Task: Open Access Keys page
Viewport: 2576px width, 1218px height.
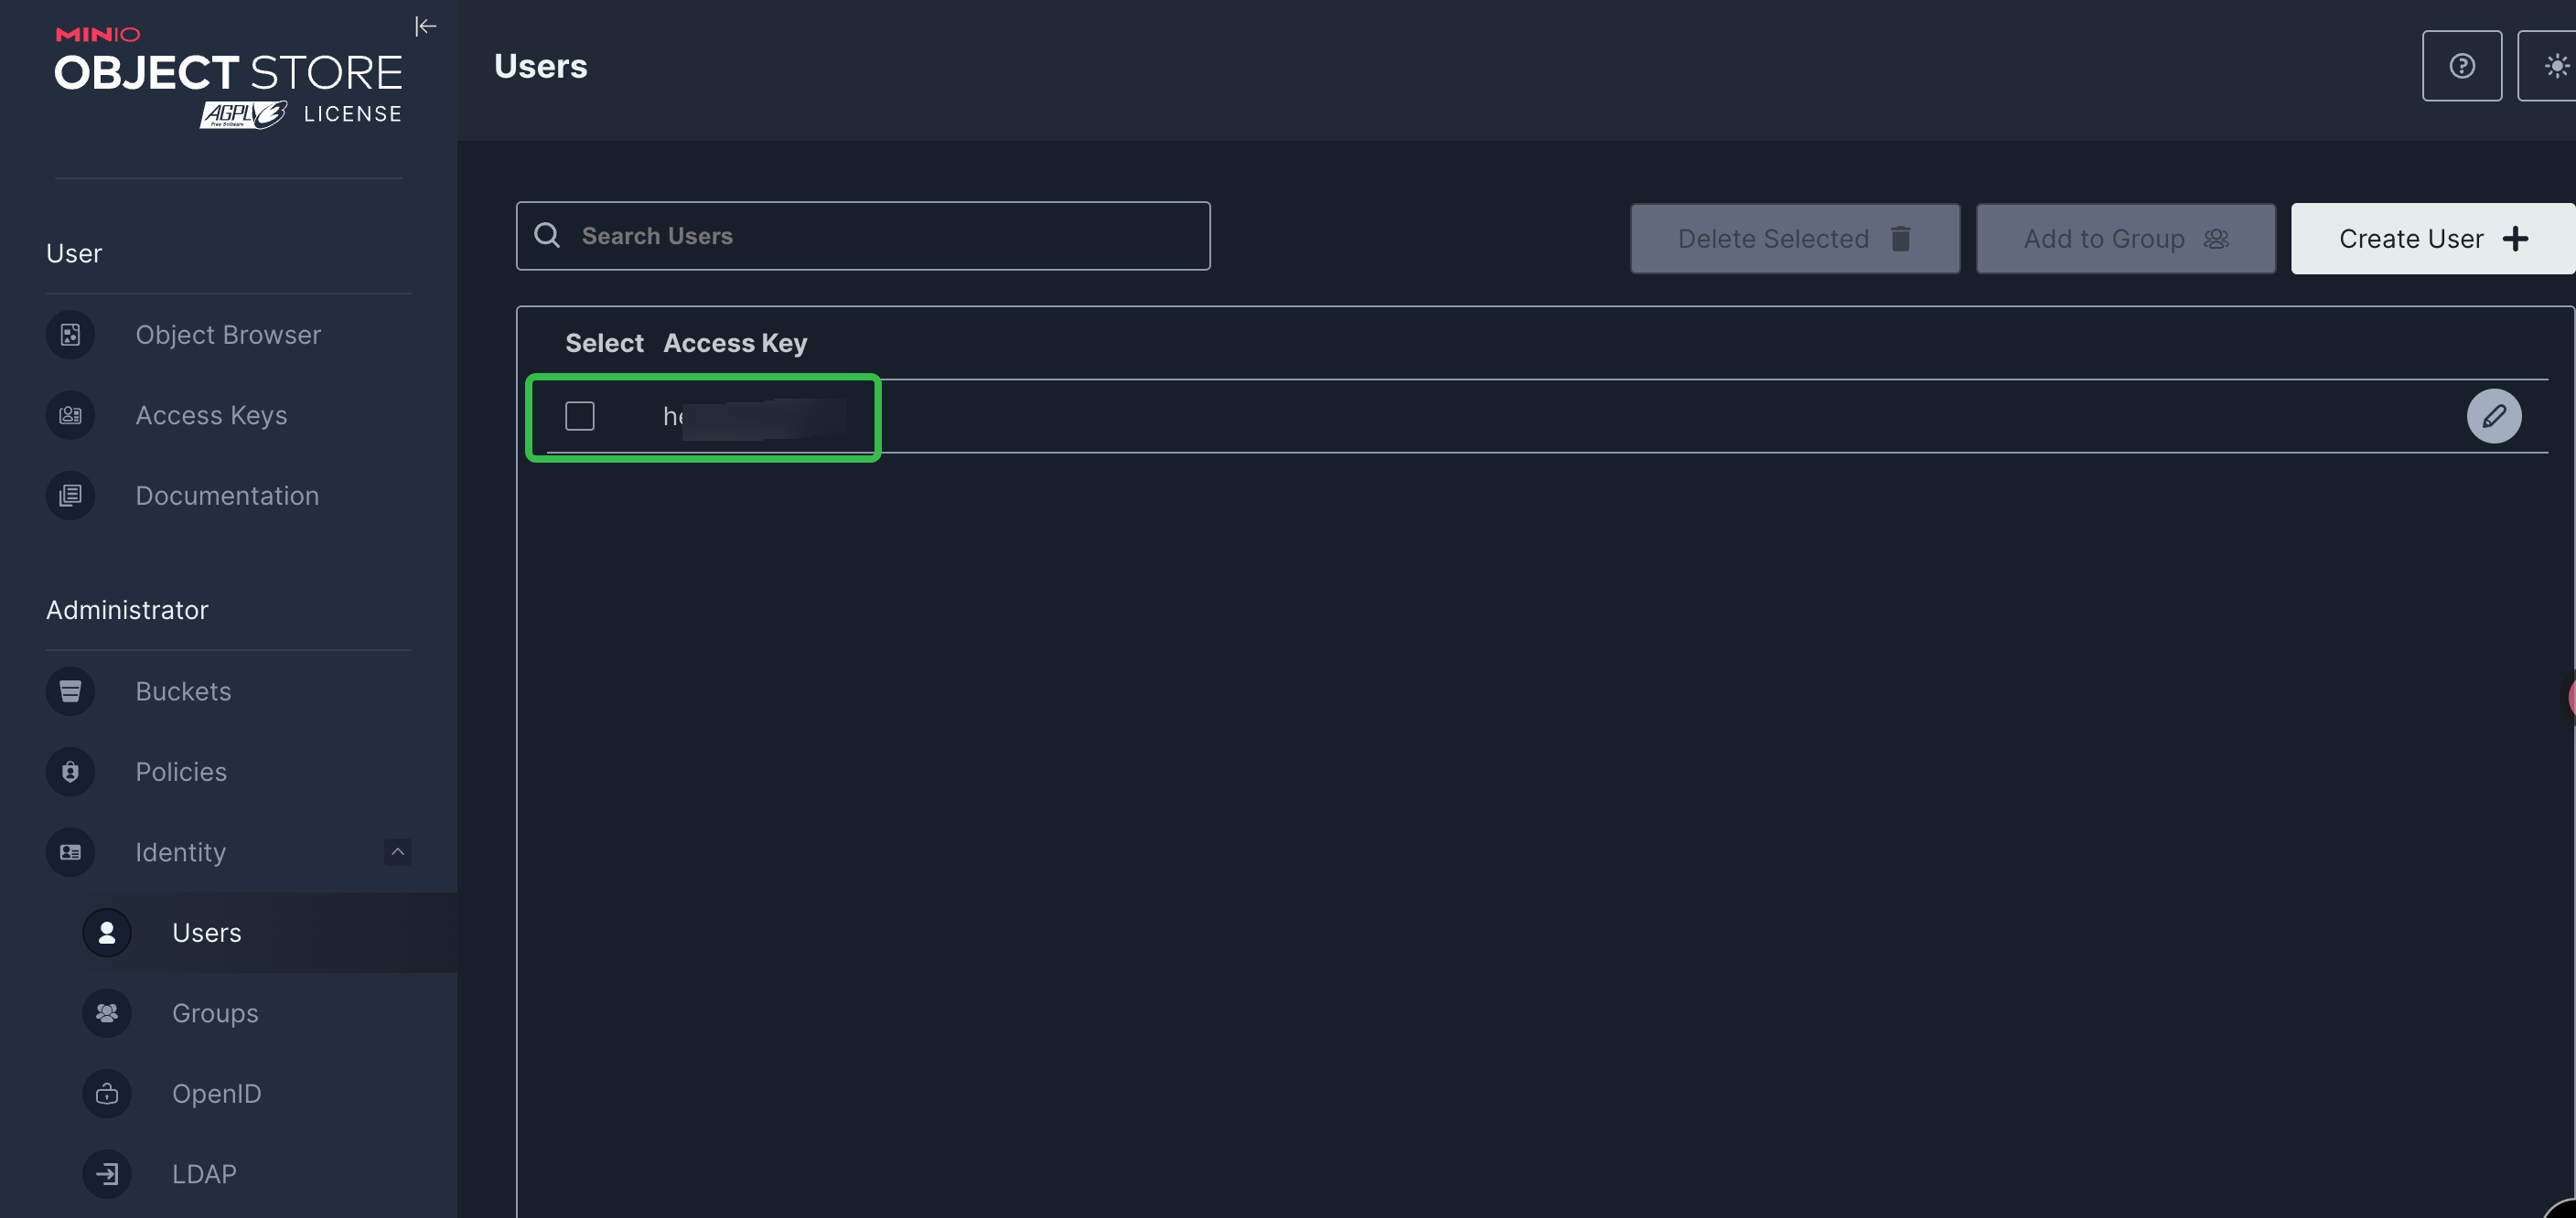Action: click(211, 415)
